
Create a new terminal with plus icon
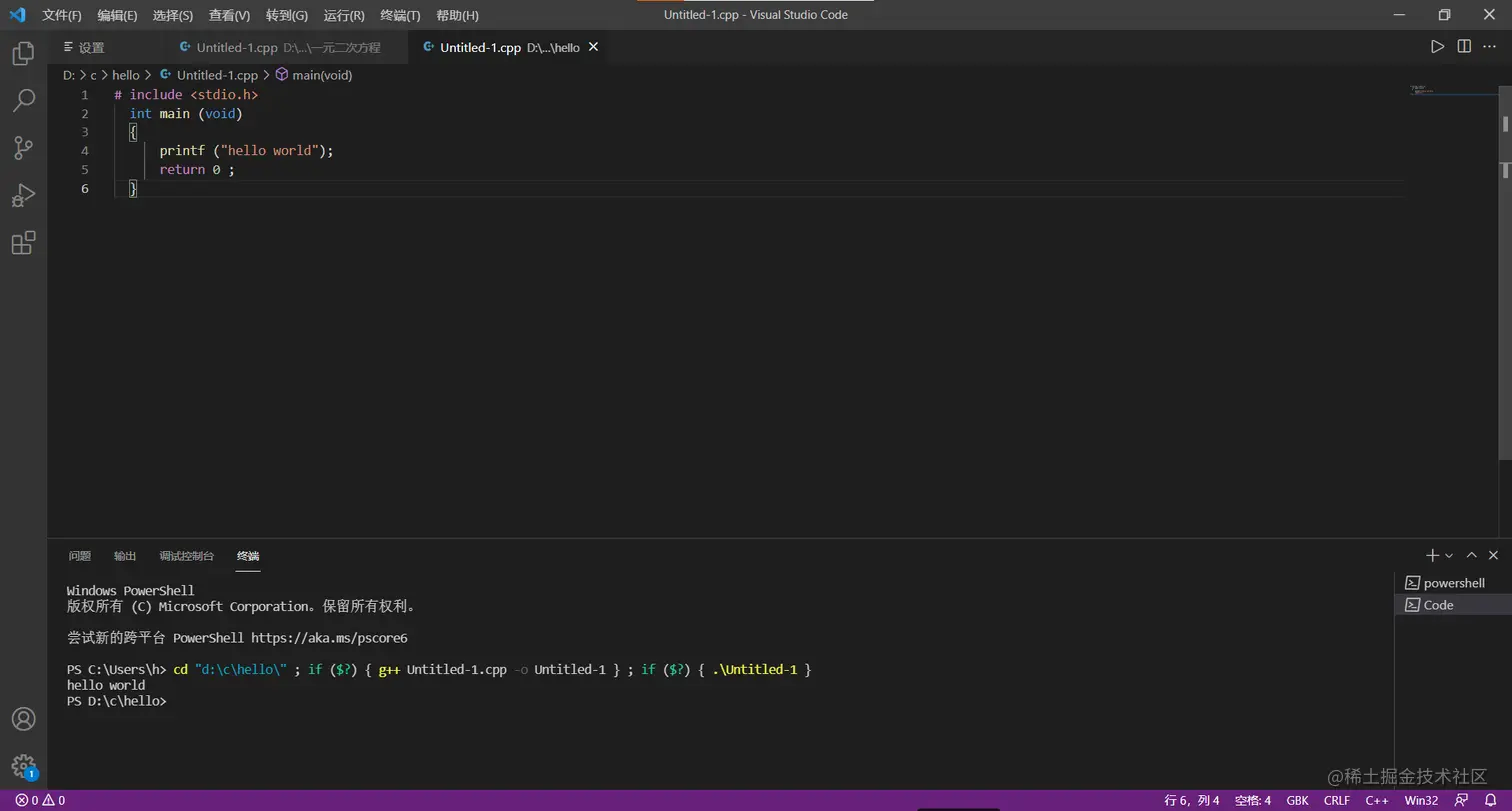[1432, 555]
